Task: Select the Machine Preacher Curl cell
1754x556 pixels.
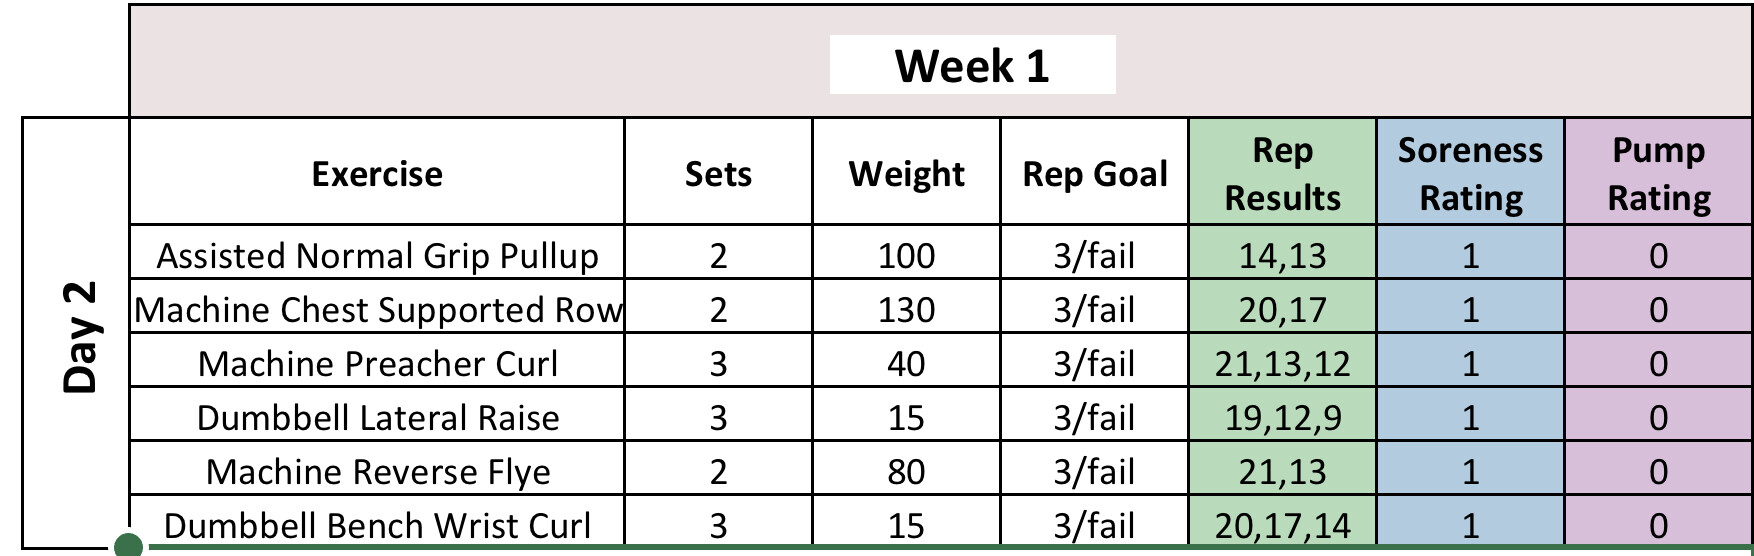Action: tap(377, 364)
